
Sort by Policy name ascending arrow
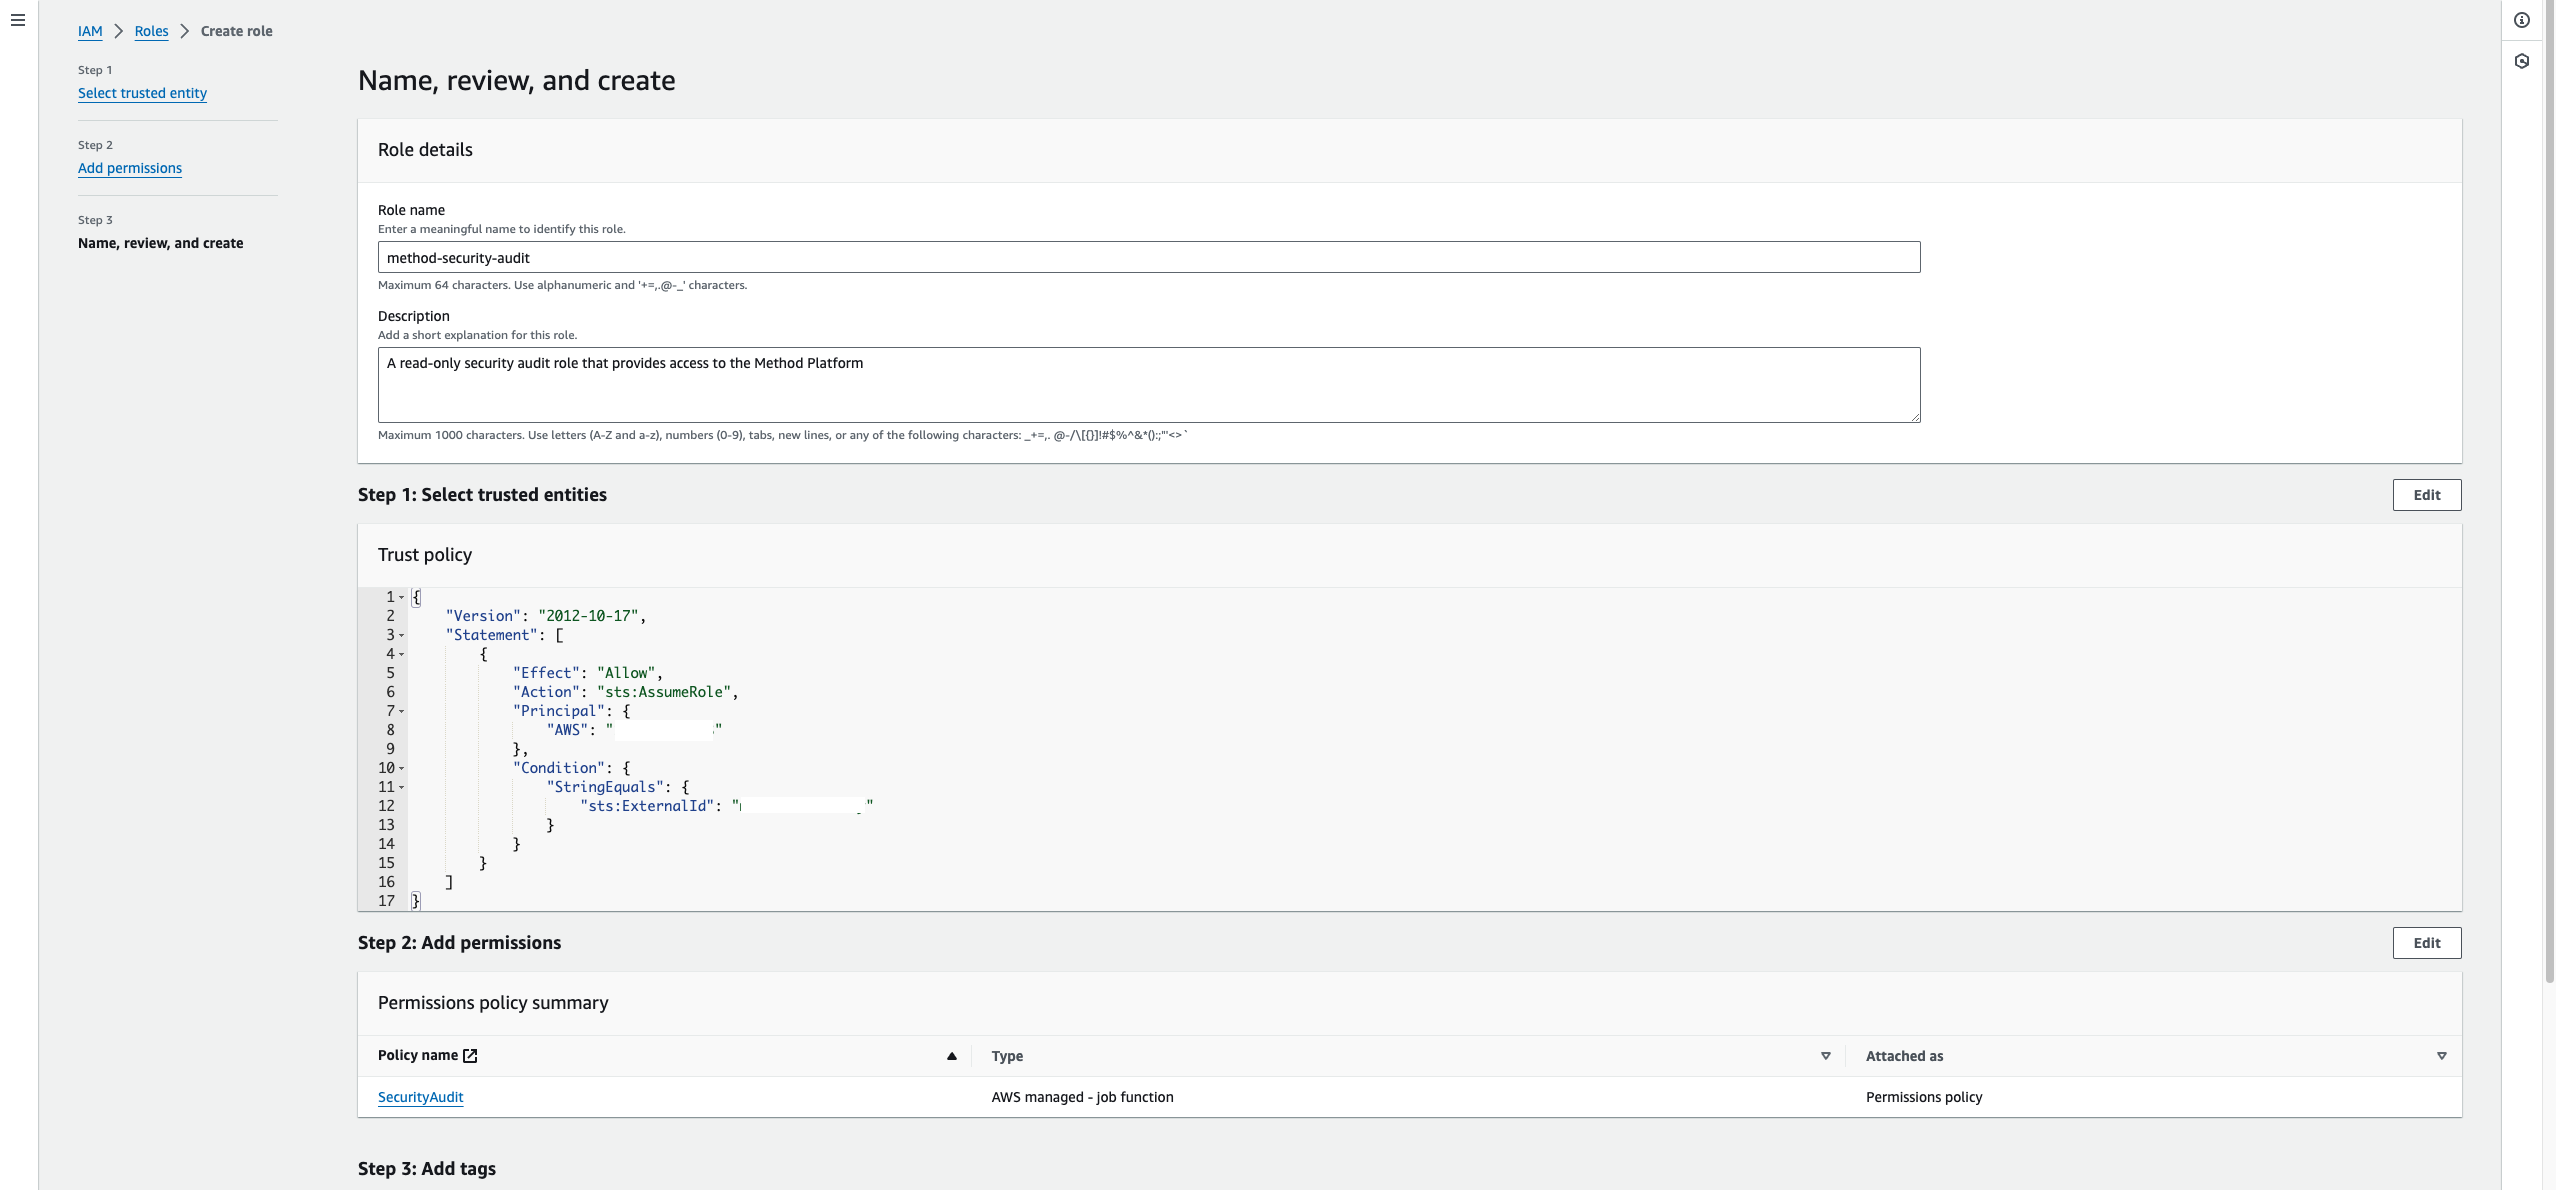click(951, 1056)
